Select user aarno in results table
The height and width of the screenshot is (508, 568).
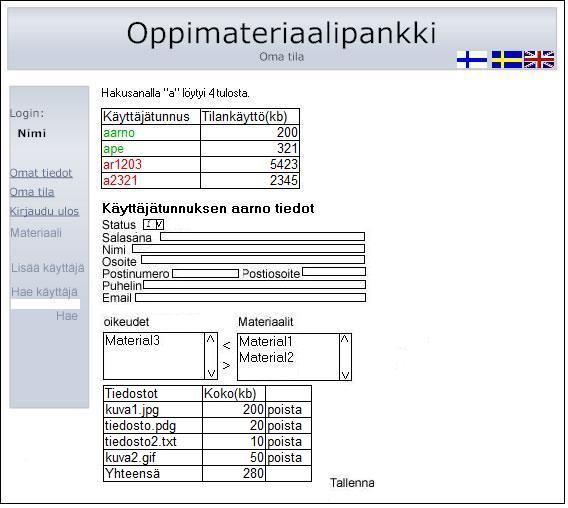pyautogui.click(x=119, y=133)
